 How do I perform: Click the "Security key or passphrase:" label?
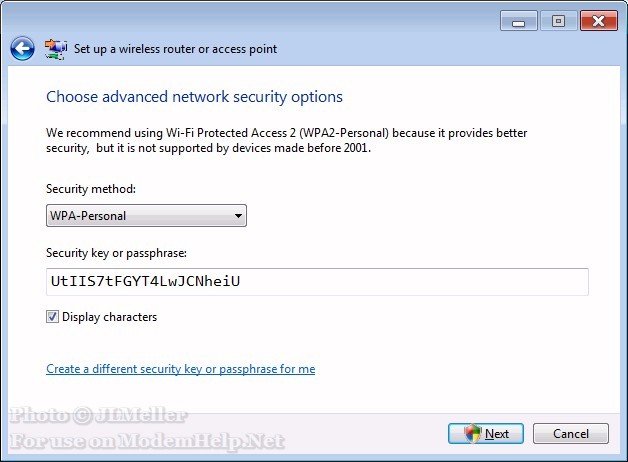tap(116, 254)
